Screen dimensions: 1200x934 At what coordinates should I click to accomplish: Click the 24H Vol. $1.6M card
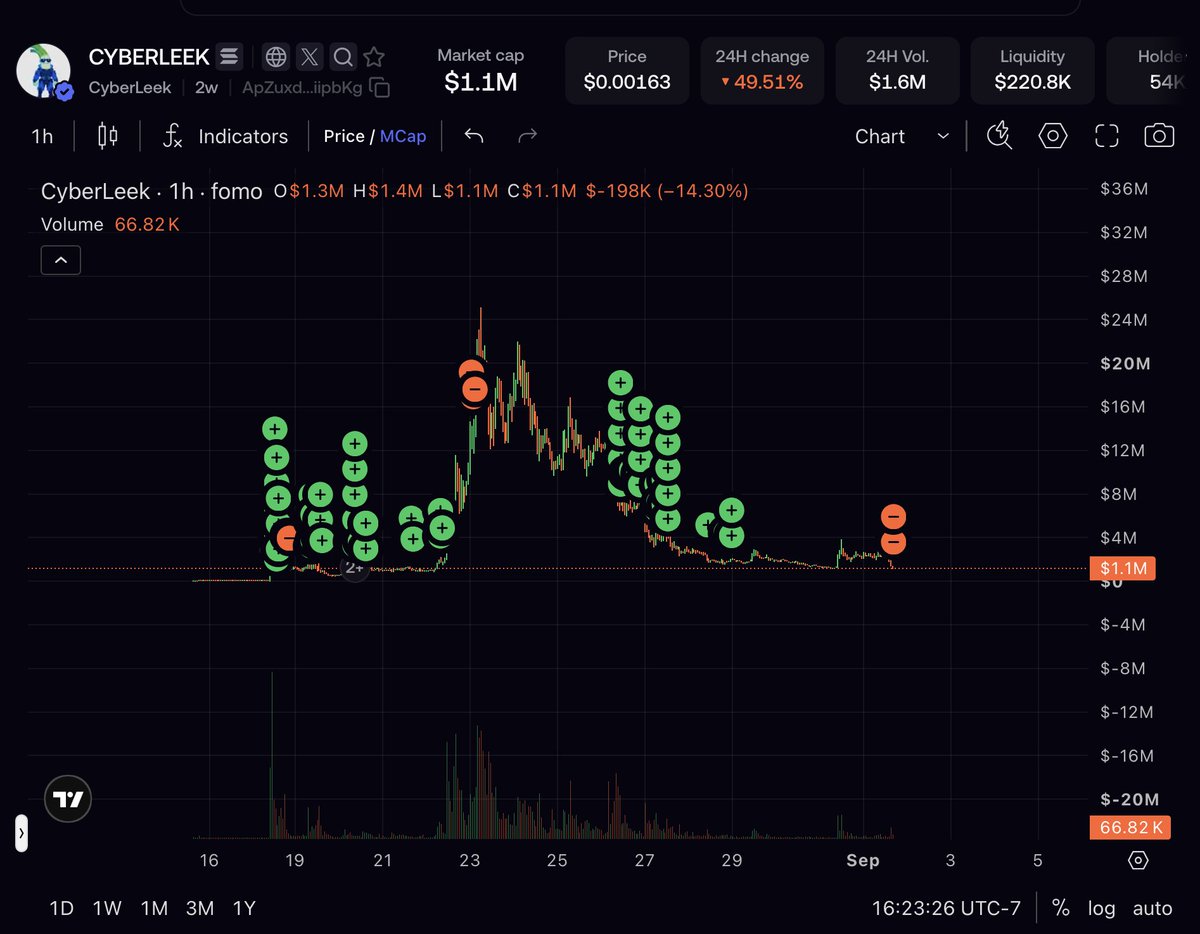pyautogui.click(x=897, y=71)
